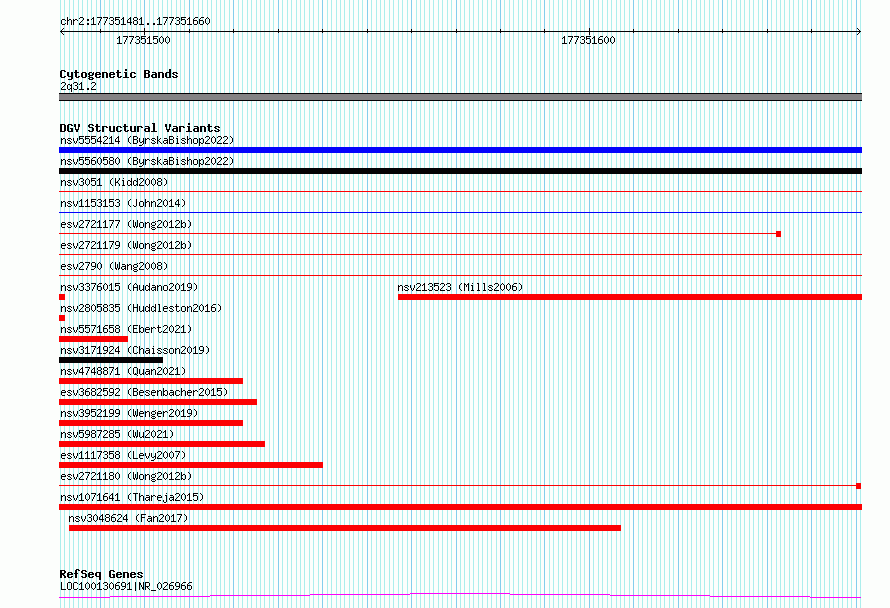Select the red nsv3048624 variant bar

(345, 528)
